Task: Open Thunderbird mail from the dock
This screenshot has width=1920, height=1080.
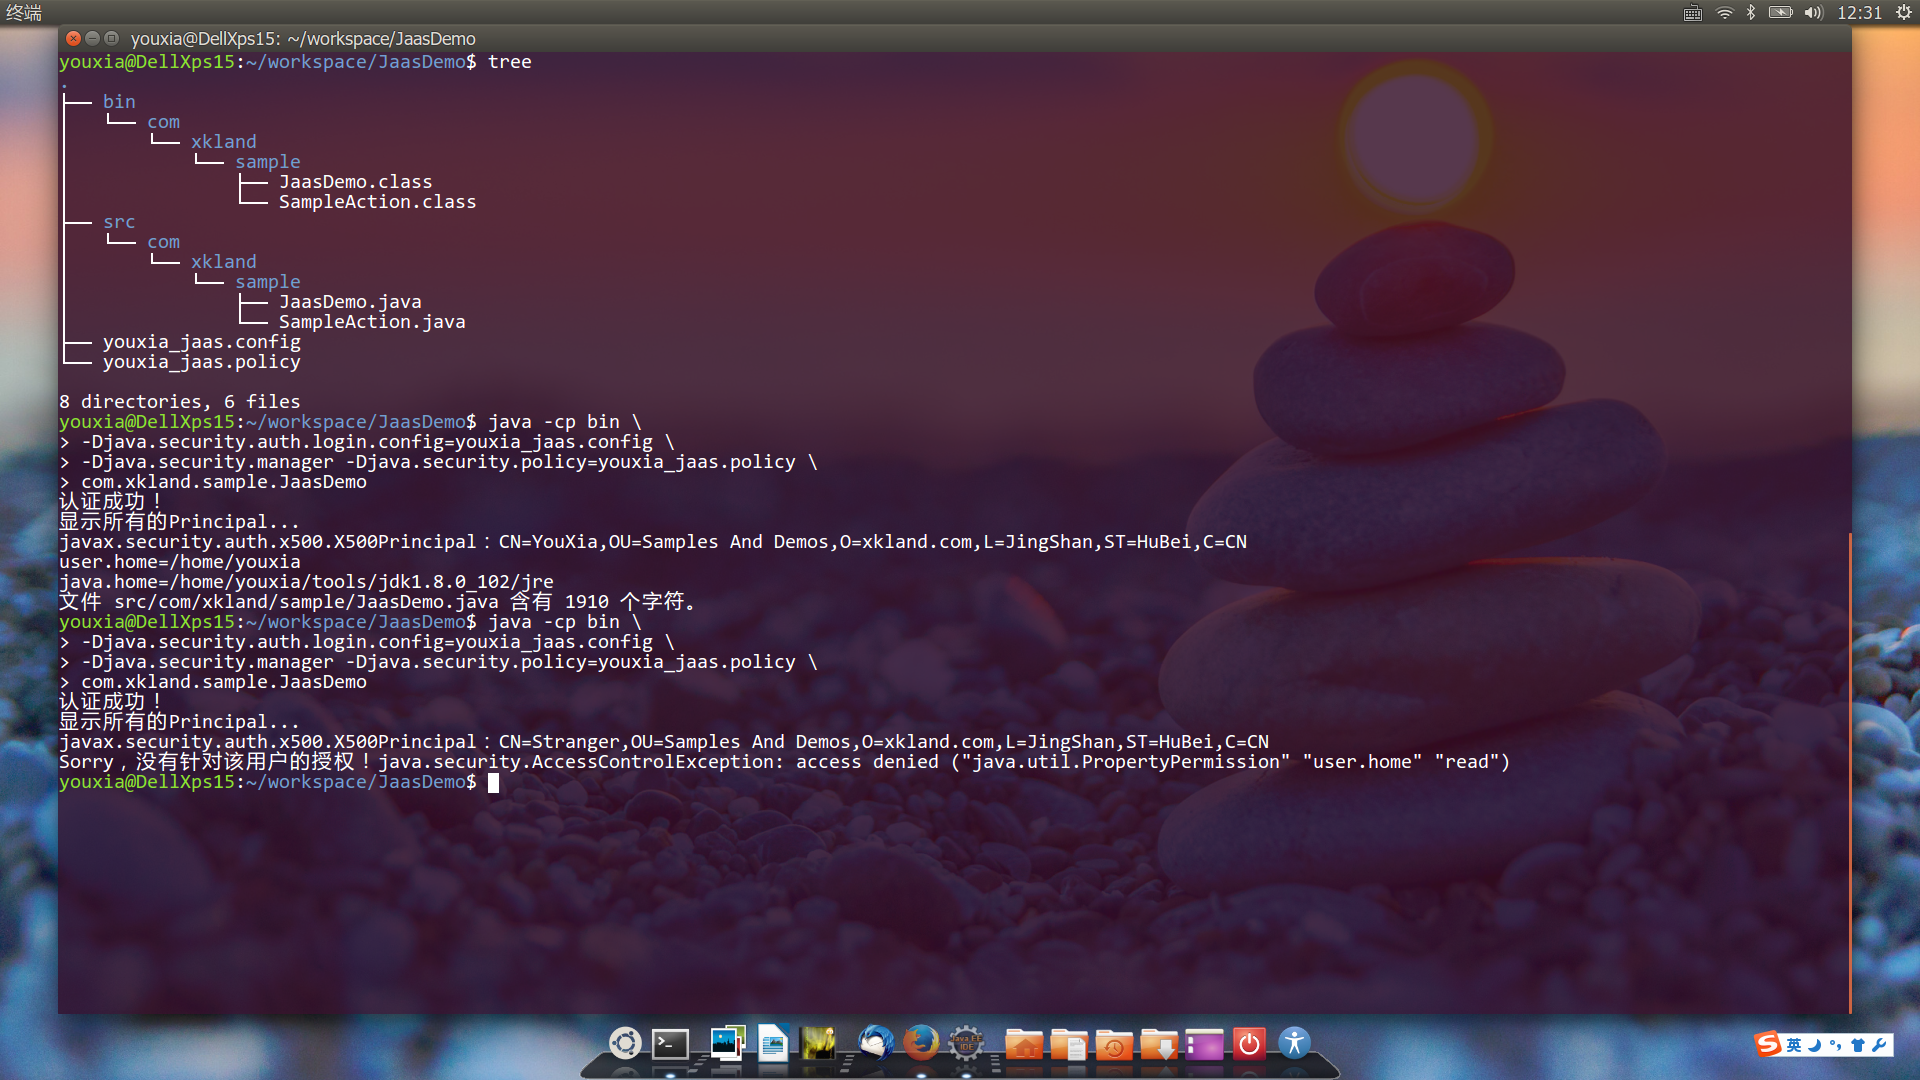Action: click(875, 1043)
